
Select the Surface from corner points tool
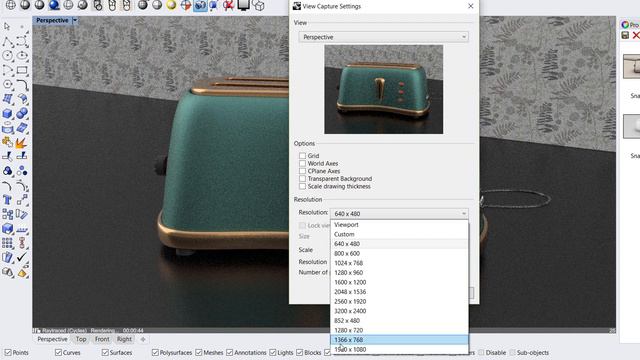[x=7, y=99]
